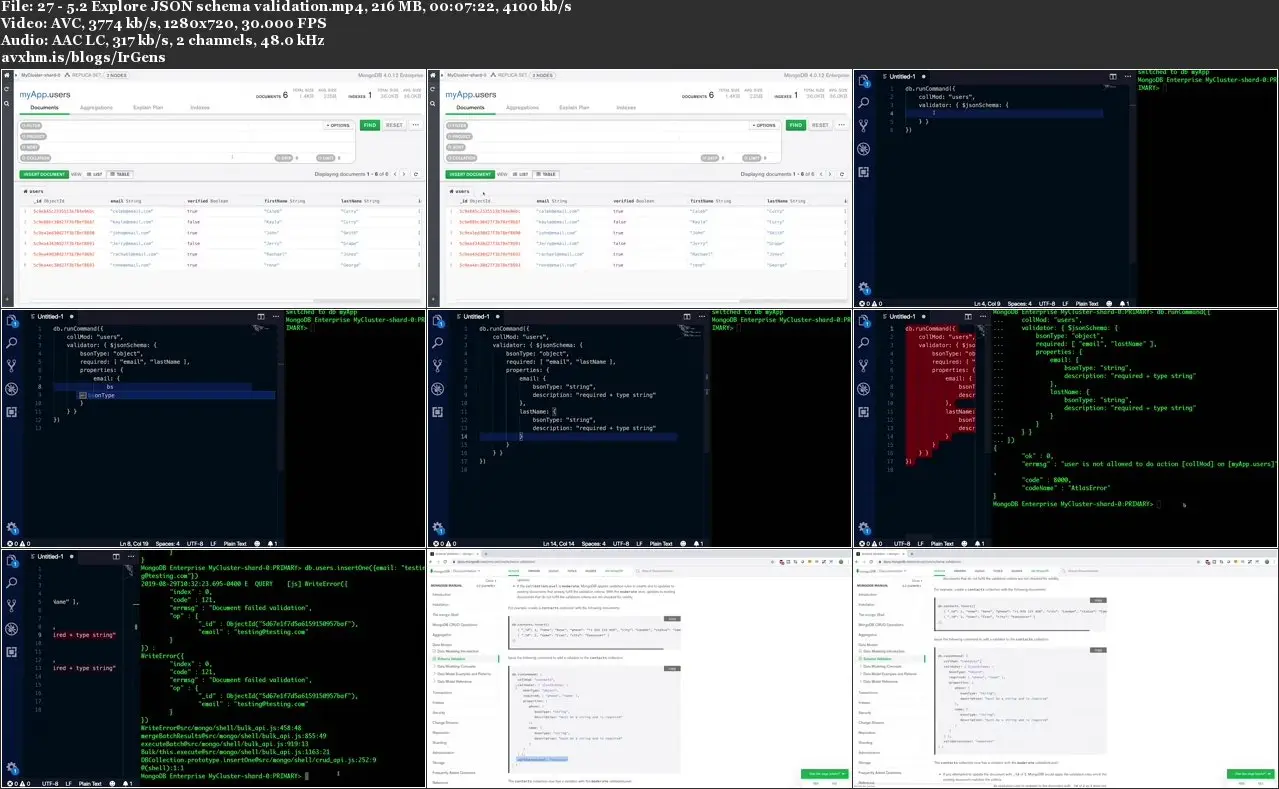
Task: Switch to LIST view in the top-middle Compass thumbnail
Action: [x=520, y=174]
